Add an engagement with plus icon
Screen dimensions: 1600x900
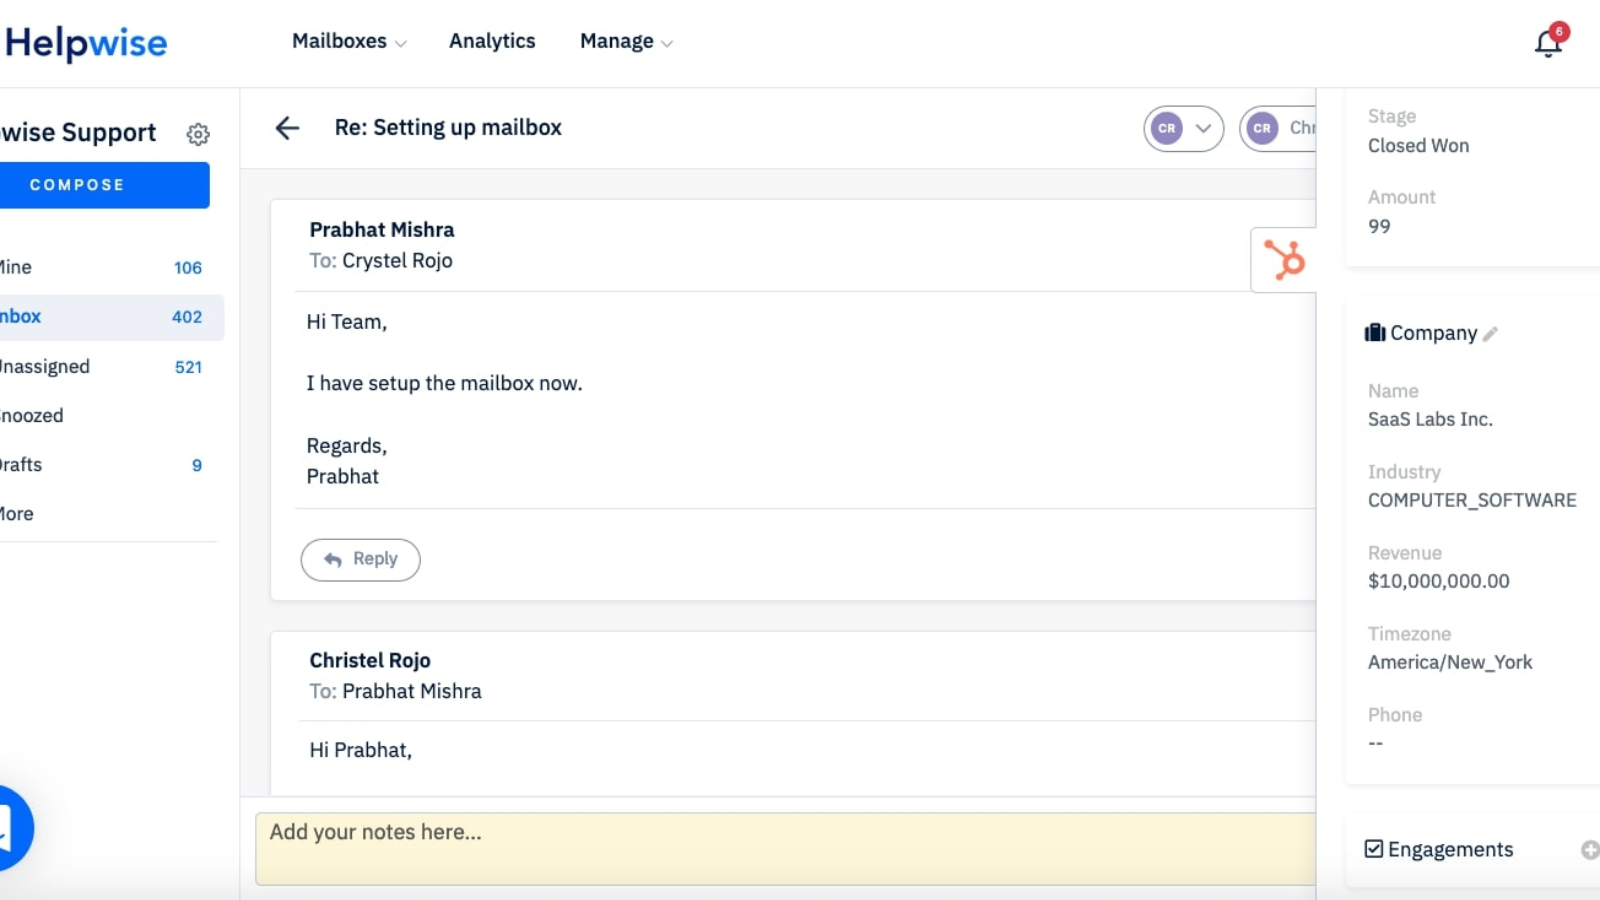(1589, 850)
